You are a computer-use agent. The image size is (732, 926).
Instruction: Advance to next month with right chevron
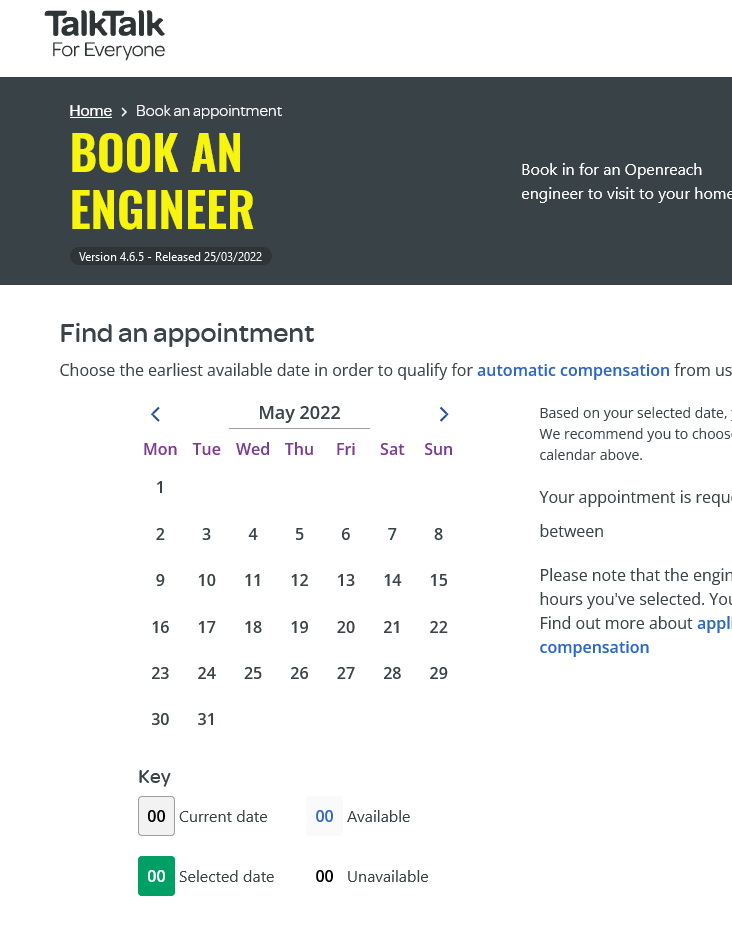click(x=444, y=414)
